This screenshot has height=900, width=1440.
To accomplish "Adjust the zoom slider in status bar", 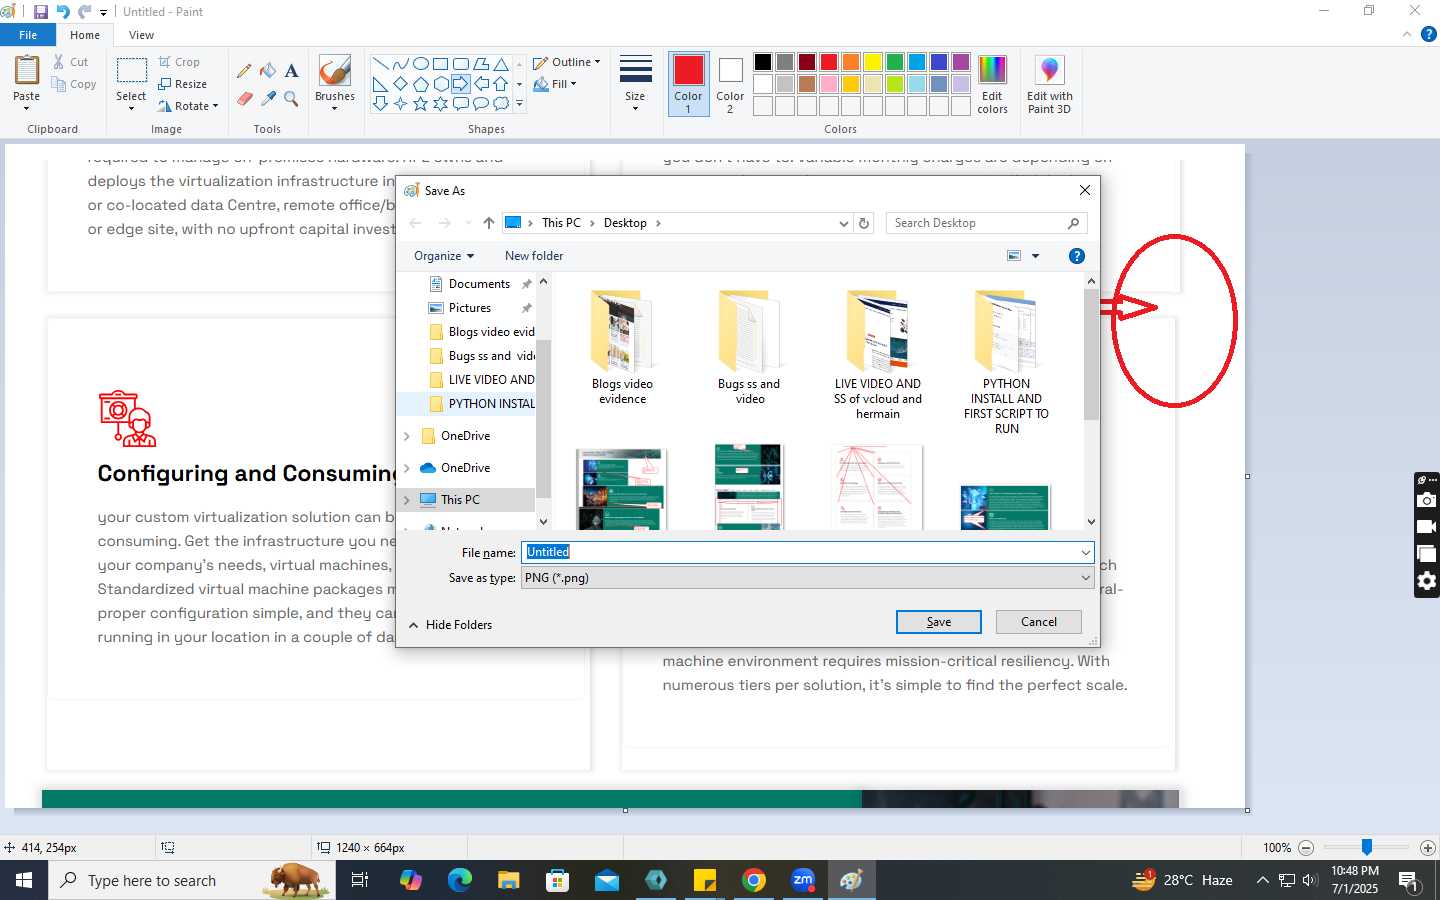I will (x=1366, y=847).
